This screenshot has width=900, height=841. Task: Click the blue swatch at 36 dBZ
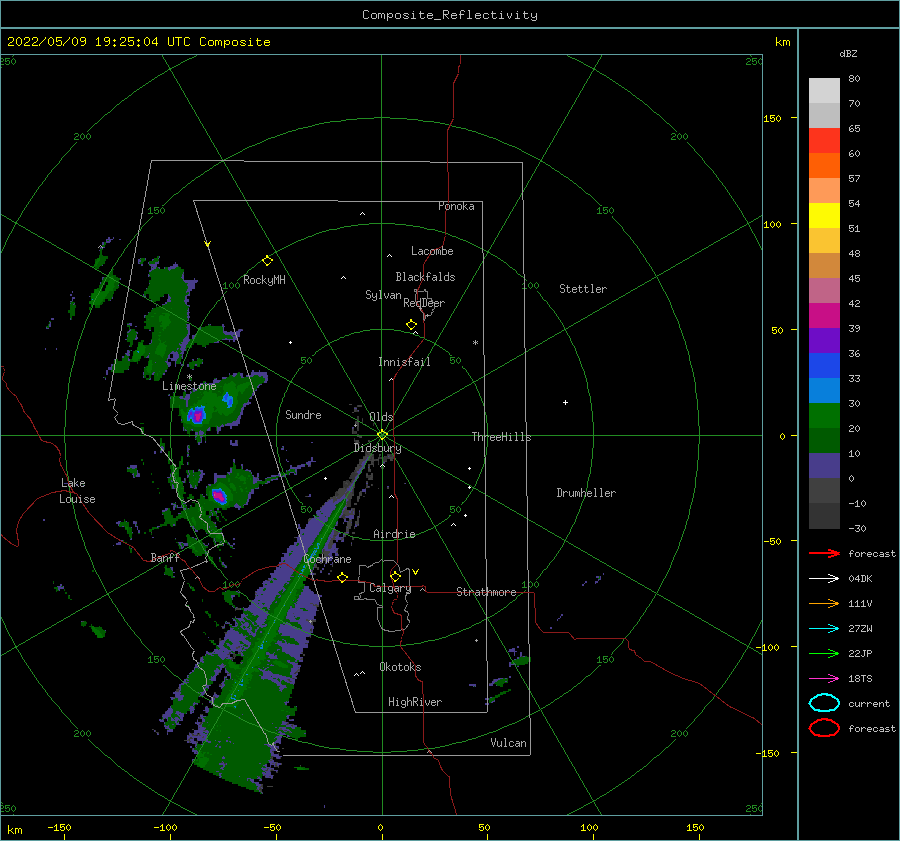(x=824, y=365)
